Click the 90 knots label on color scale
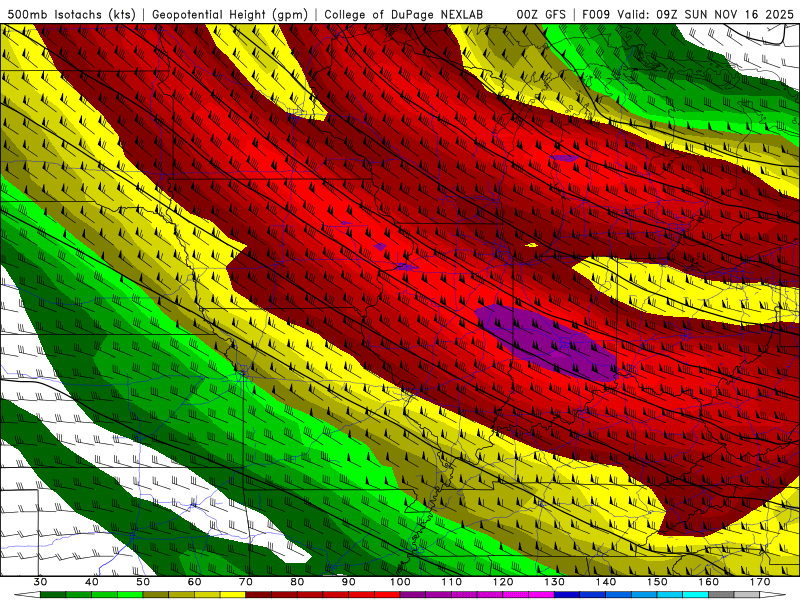The width and height of the screenshot is (800, 600). pos(349,582)
